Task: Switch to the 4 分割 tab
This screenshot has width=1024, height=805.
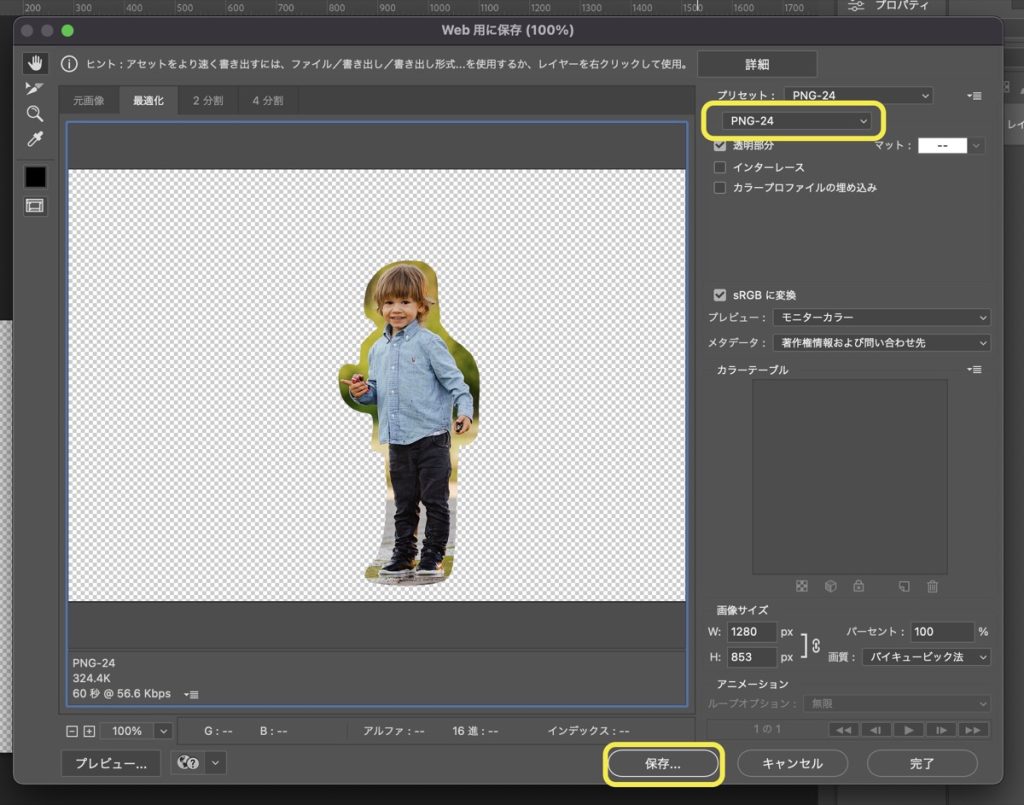Action: click(x=268, y=101)
